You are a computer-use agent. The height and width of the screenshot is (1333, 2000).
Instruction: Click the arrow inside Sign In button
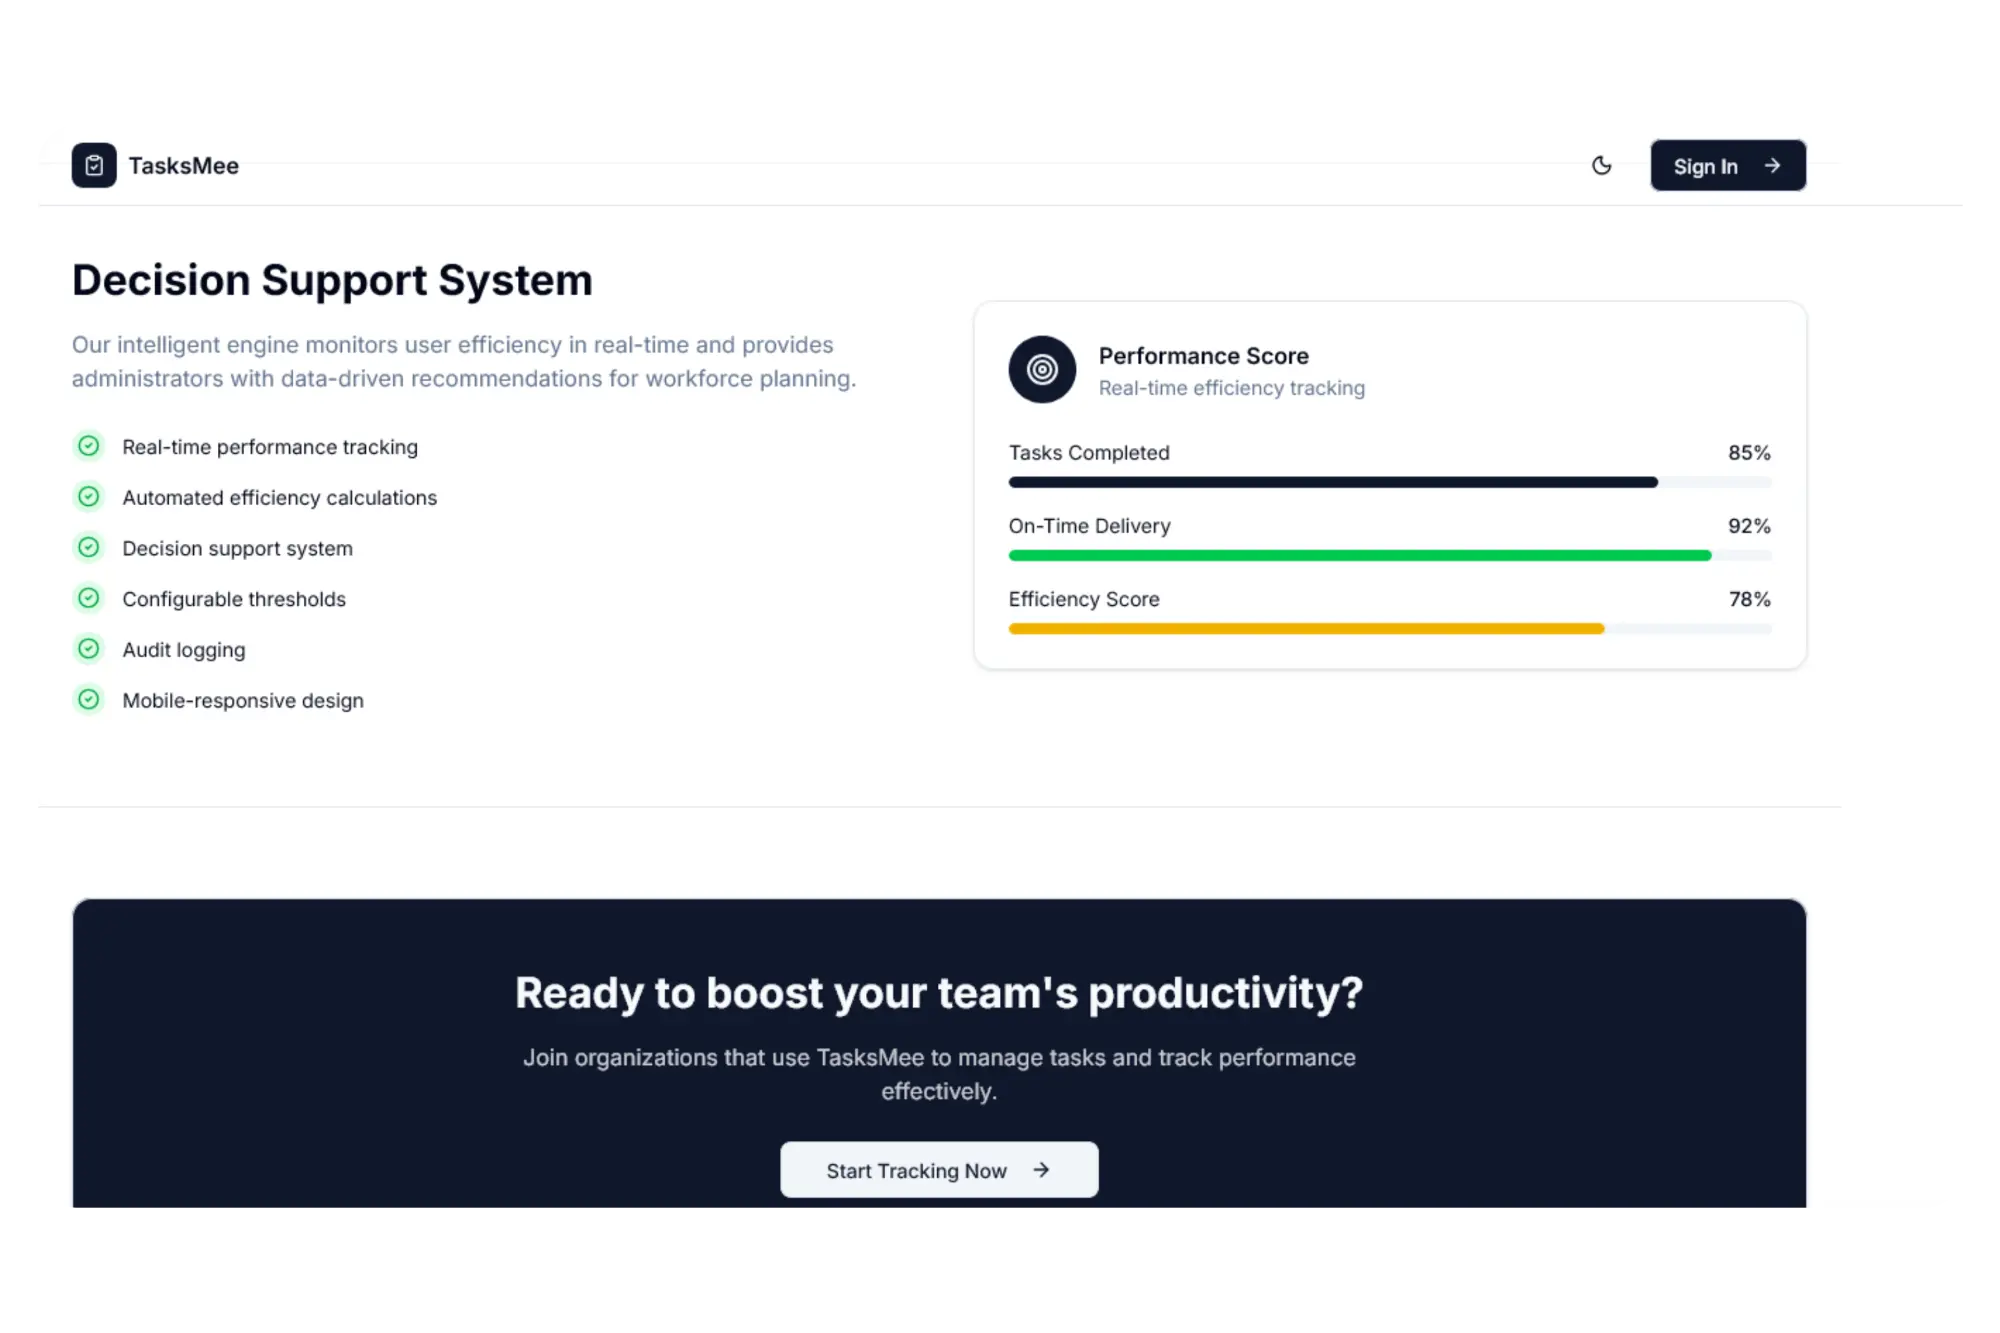[x=1772, y=166]
